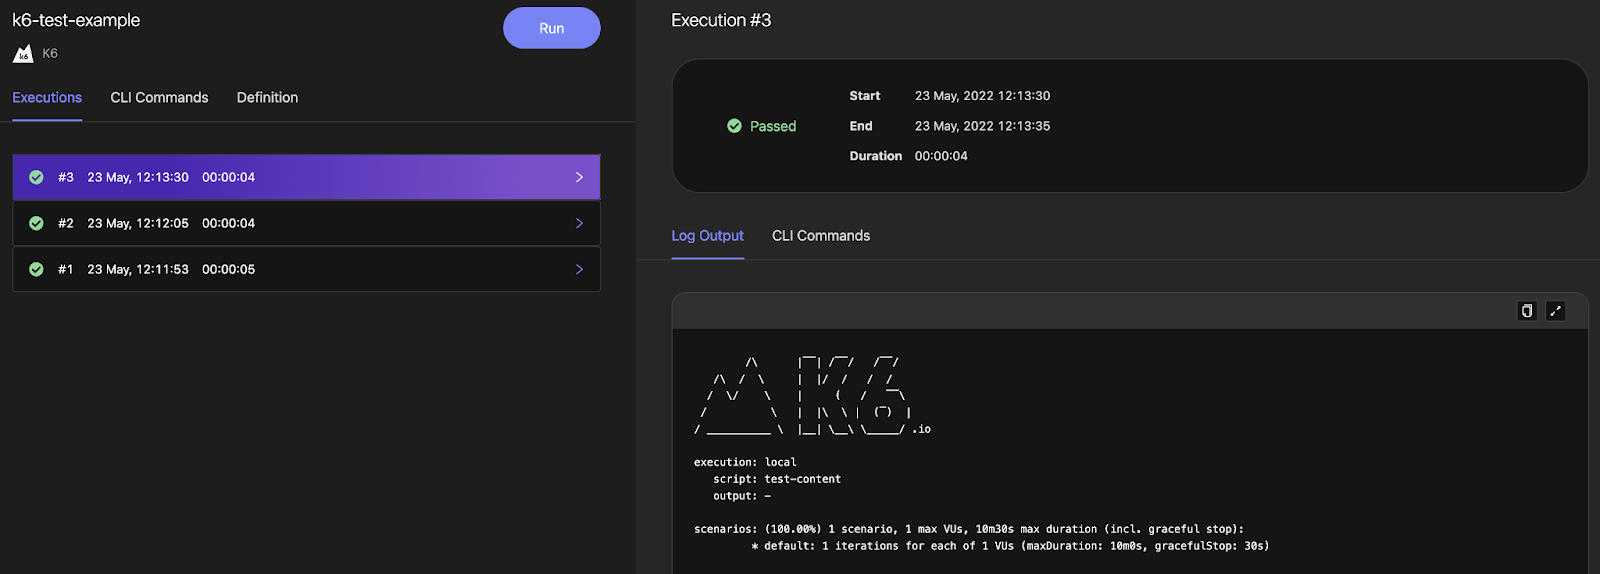This screenshot has width=1600, height=574.
Task: Click the Execution #3 heading
Action: pos(721,20)
